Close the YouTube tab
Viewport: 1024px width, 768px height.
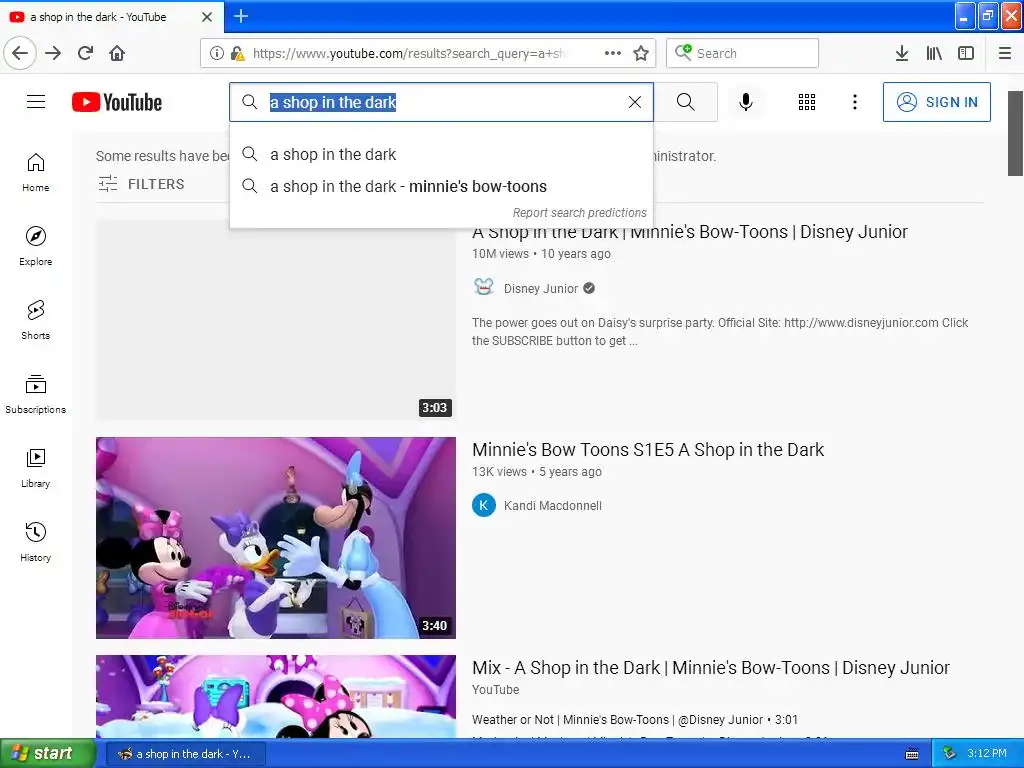[x=207, y=17]
